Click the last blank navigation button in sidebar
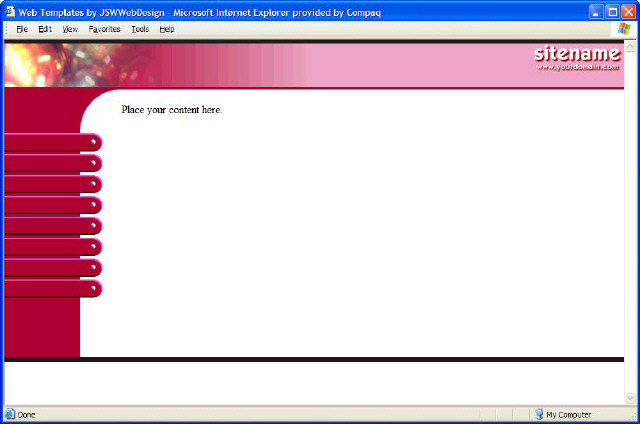This screenshot has width=640, height=424. (x=52, y=289)
